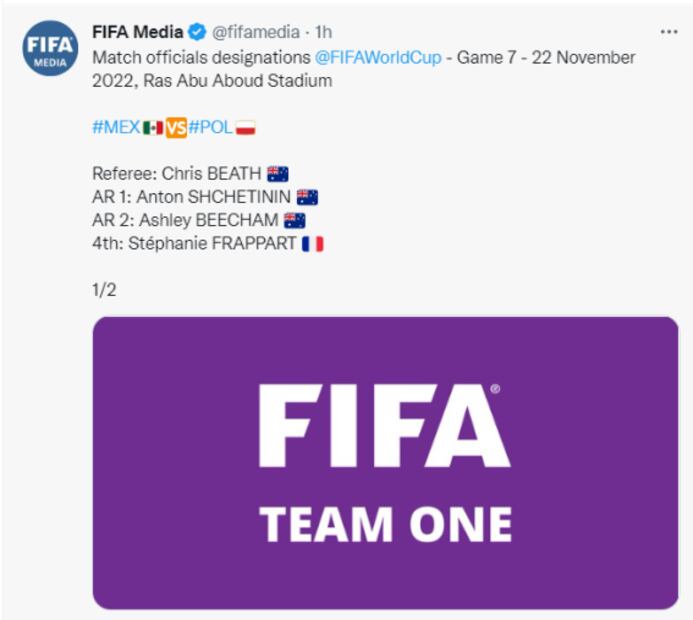Expand the FIFA Team One image
This screenshot has height=620, width=693.
click(385, 462)
